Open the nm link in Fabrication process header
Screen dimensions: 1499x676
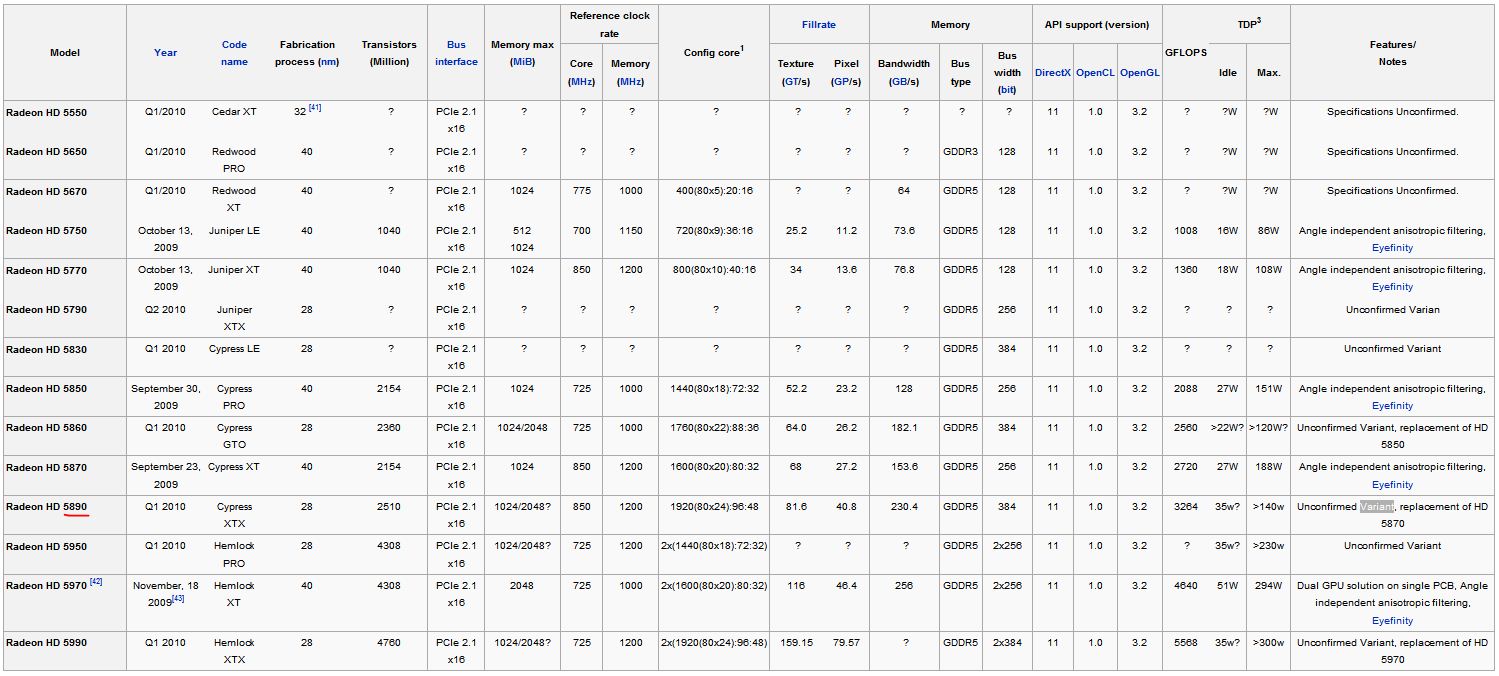(x=327, y=62)
